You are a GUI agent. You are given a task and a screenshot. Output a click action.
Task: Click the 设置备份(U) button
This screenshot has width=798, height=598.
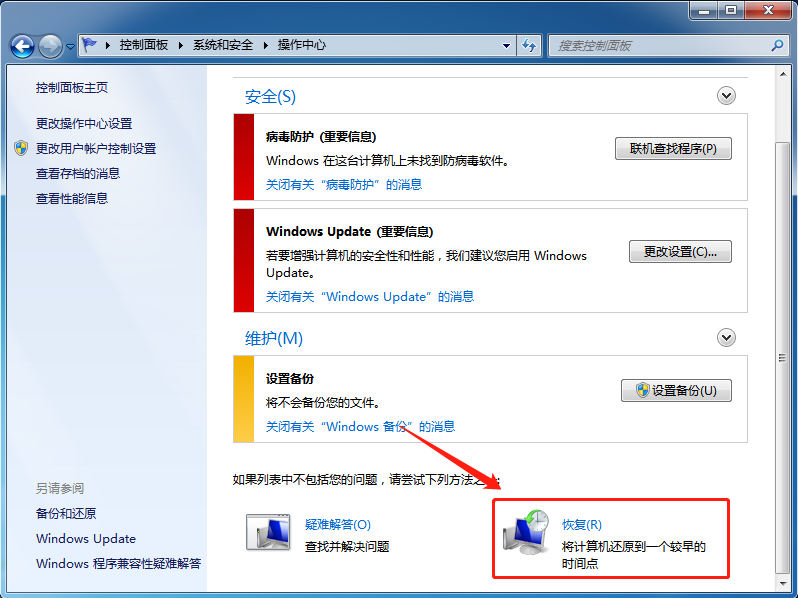676,390
